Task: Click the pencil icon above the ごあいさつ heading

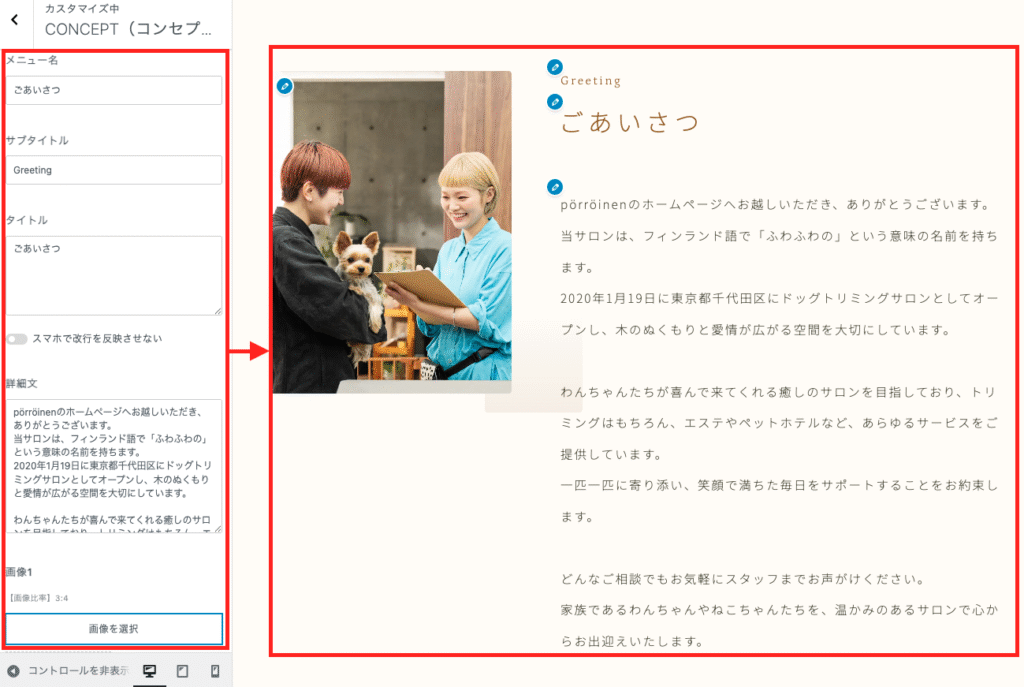Action: coord(555,102)
